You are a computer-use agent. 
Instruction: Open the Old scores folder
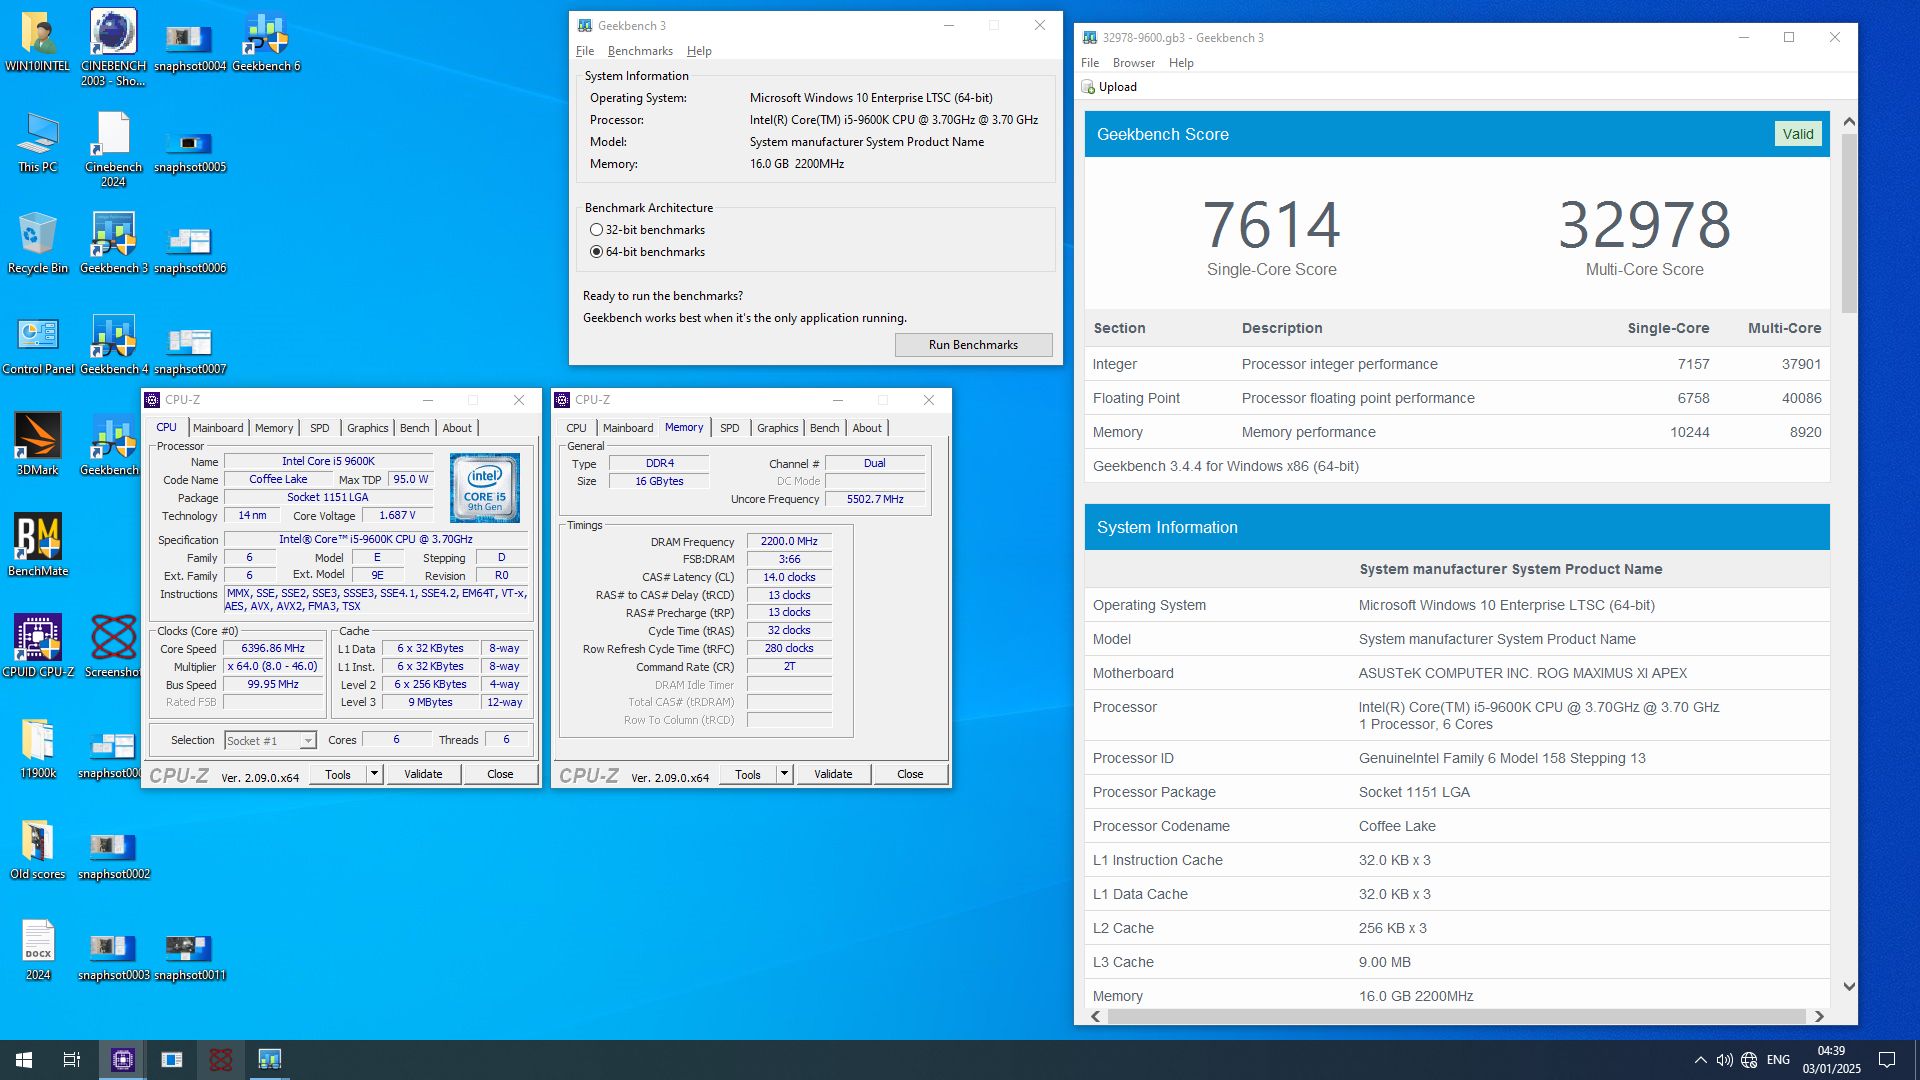click(38, 849)
